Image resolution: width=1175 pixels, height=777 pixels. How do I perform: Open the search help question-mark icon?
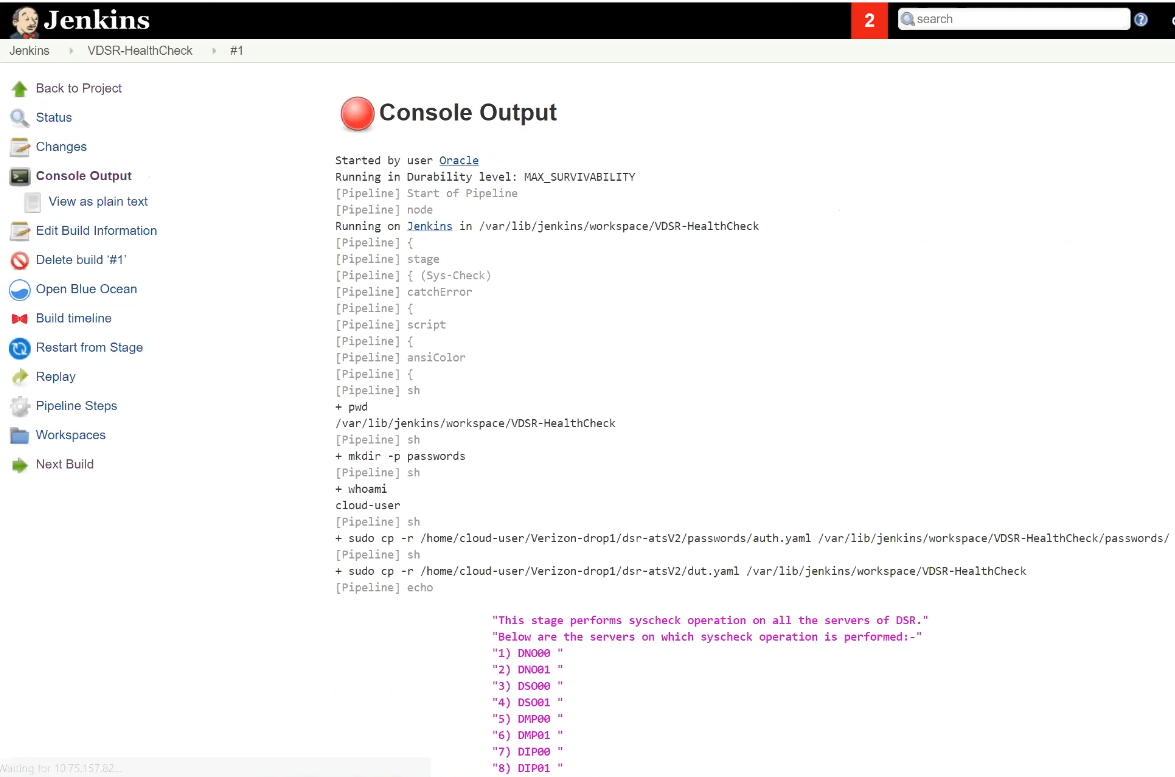click(x=1141, y=19)
